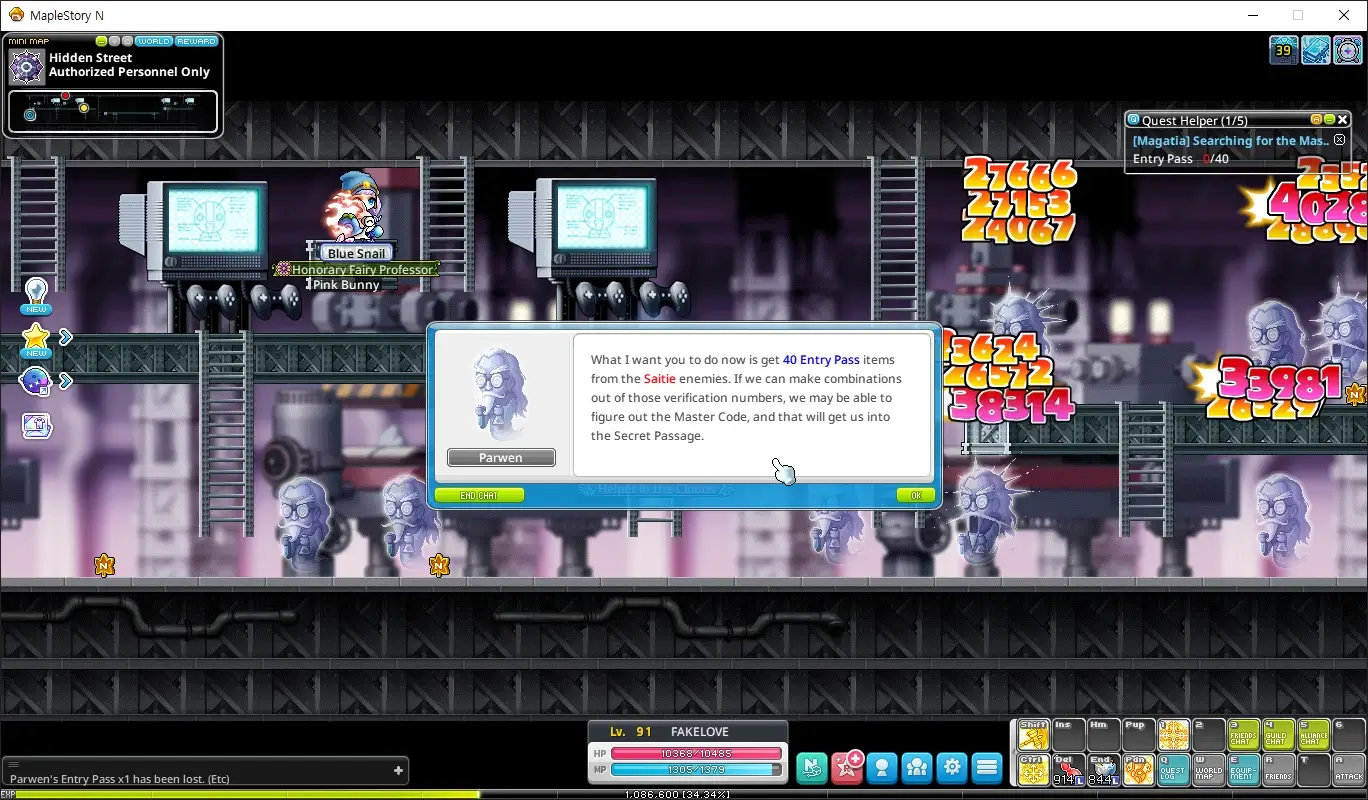The image size is (1368, 800).
Task: Click the Parwen name plate in dialog
Action: tap(501, 457)
